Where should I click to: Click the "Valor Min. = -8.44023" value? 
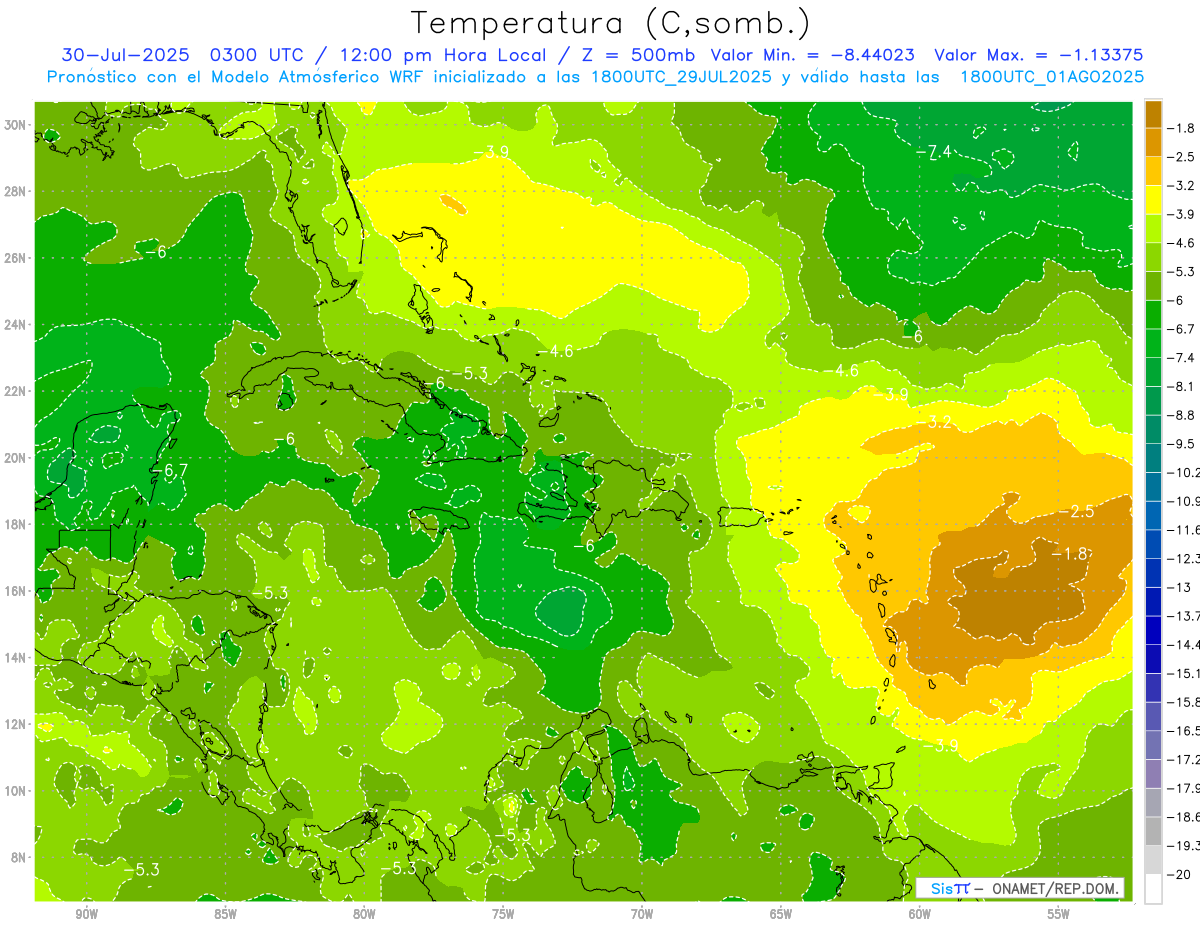pyautogui.click(x=812, y=55)
